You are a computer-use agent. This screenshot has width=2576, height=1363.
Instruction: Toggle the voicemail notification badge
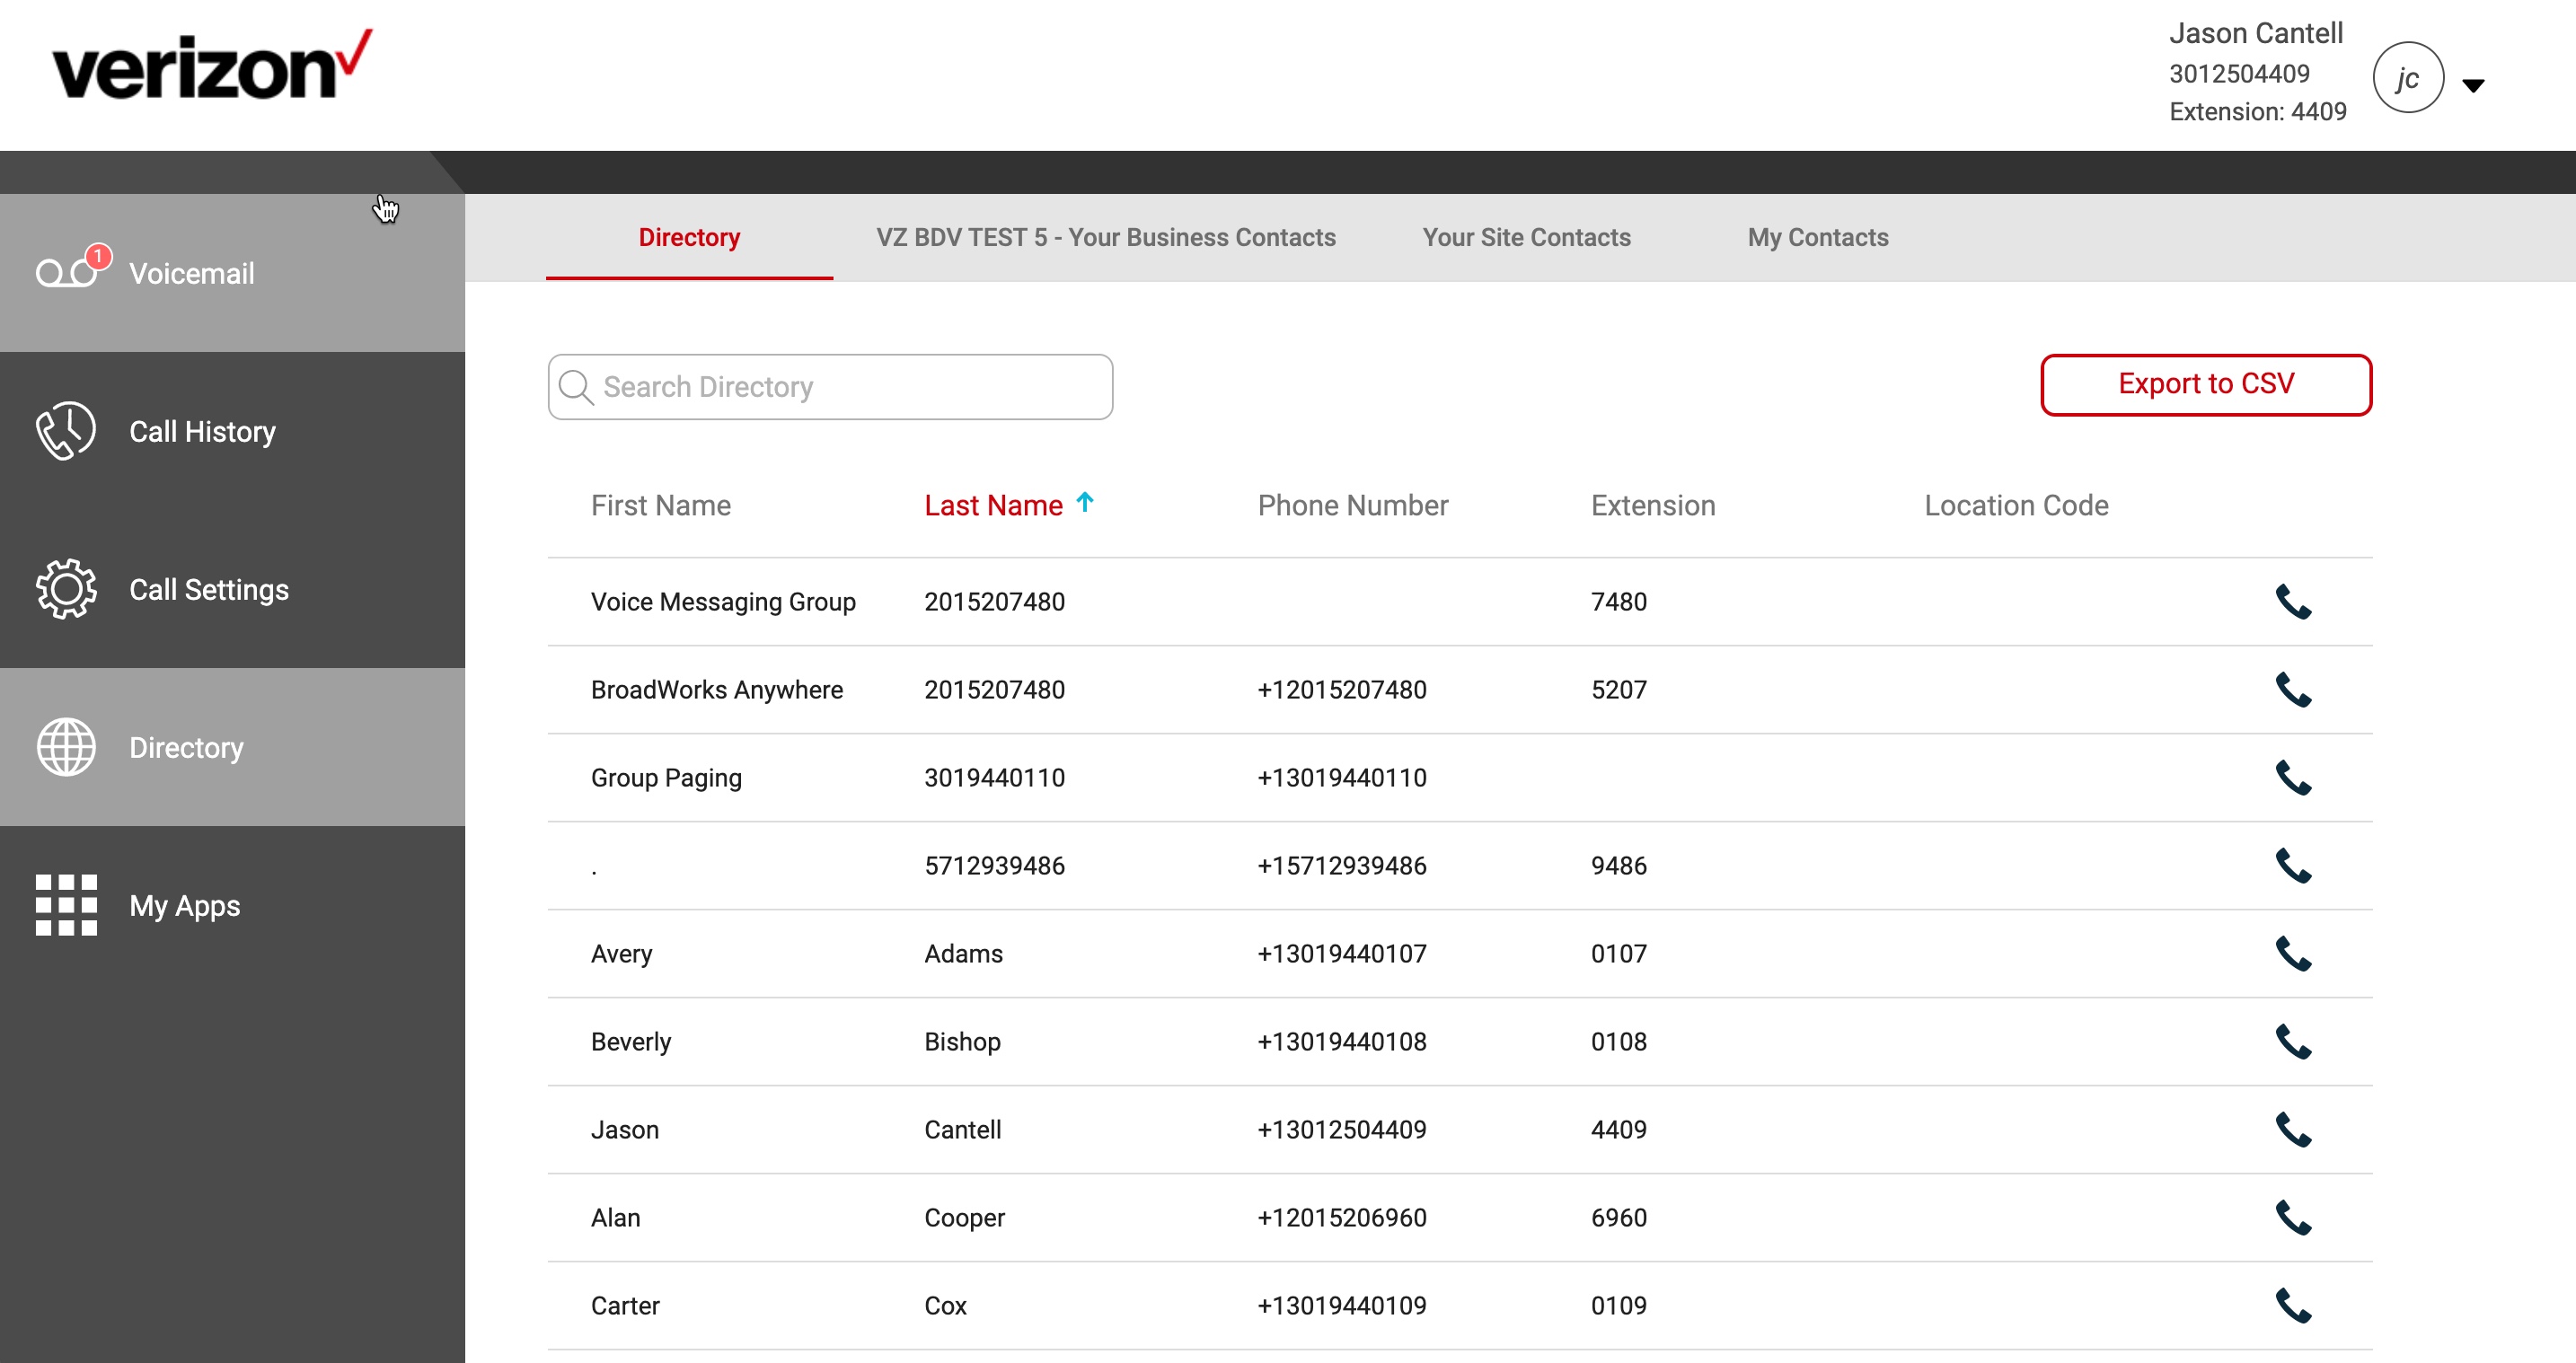(95, 258)
